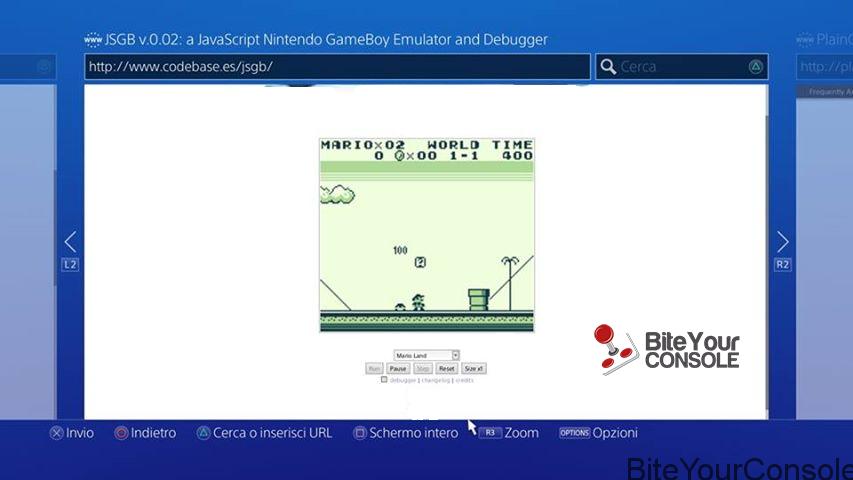The height and width of the screenshot is (480, 853).
Task: Click the cross button icon for Invio
Action: point(56,433)
